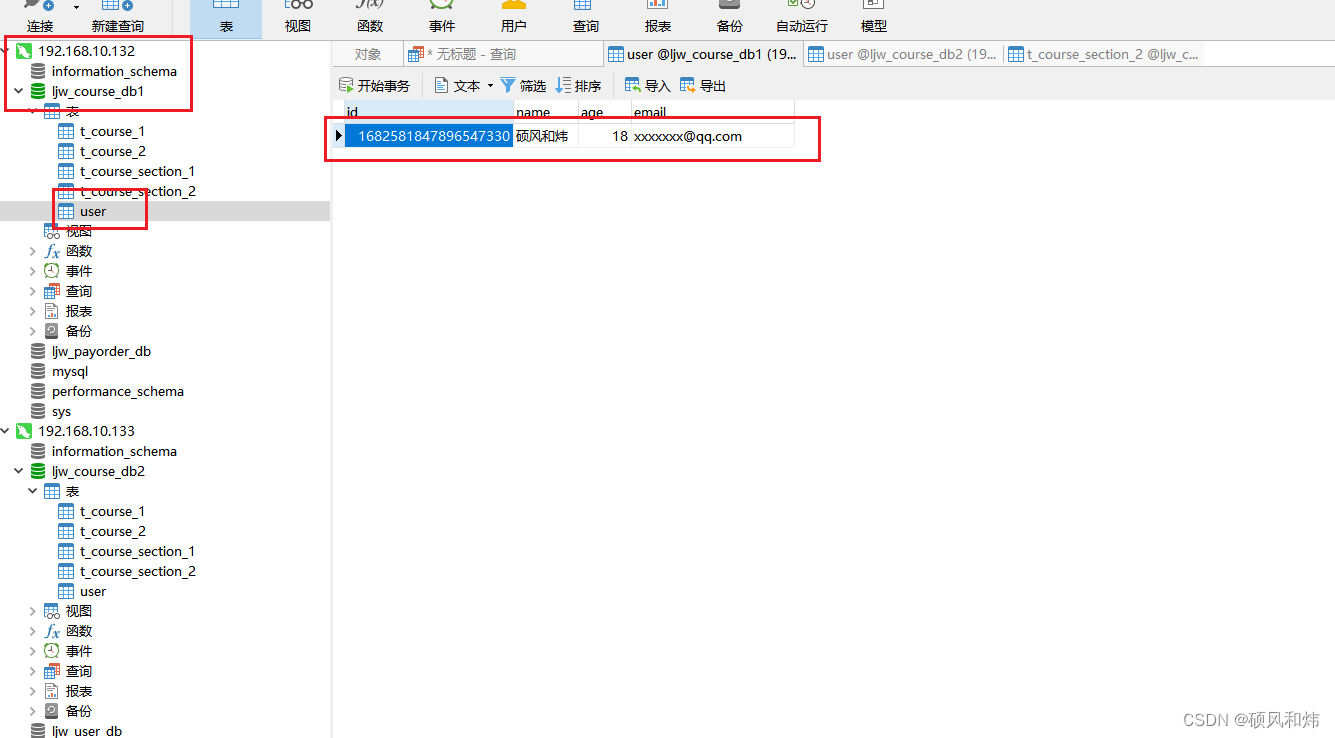Select the 表 toolbar button
The height and width of the screenshot is (738, 1335).
coord(226,17)
